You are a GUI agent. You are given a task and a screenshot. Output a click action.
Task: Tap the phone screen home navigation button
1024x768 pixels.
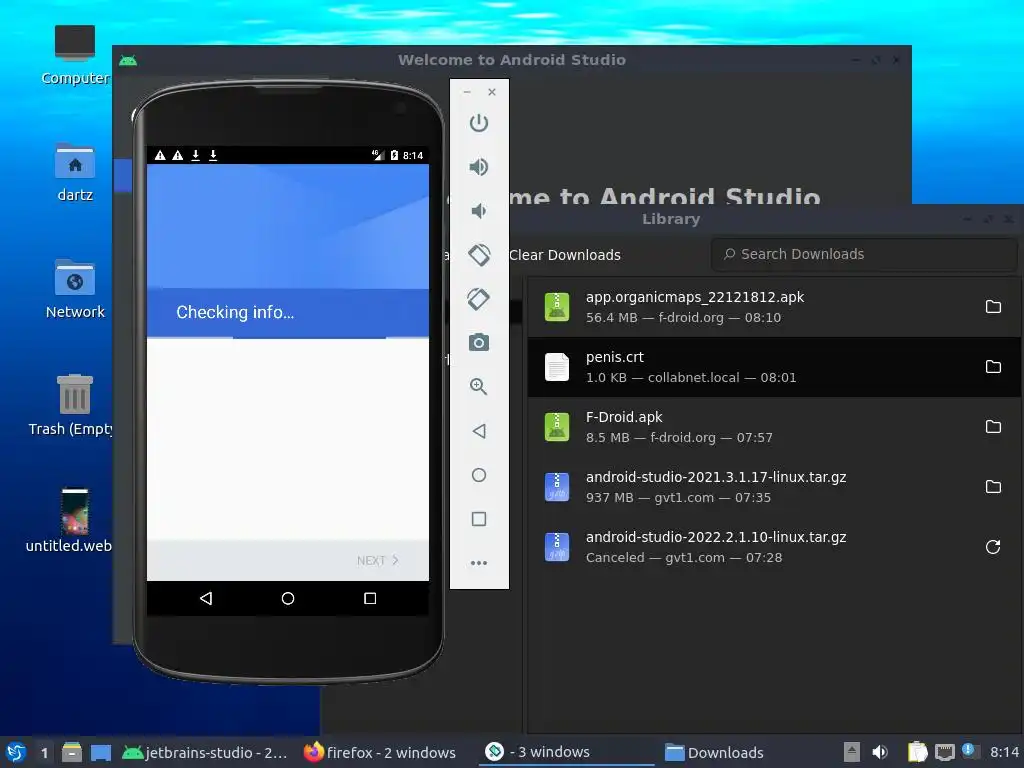click(287, 598)
